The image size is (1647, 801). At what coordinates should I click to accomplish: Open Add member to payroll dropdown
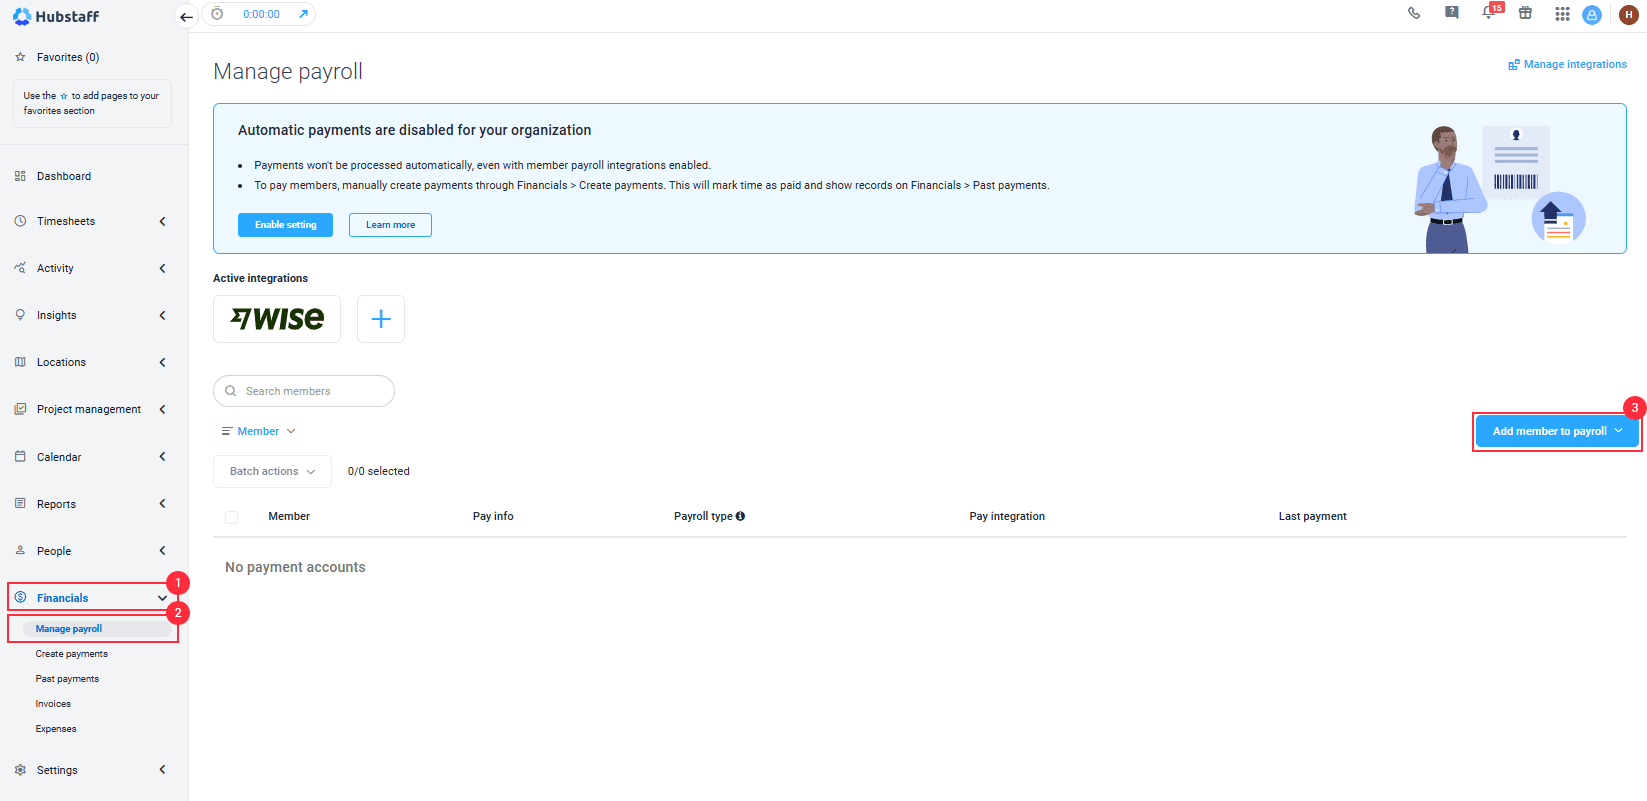click(x=1557, y=431)
